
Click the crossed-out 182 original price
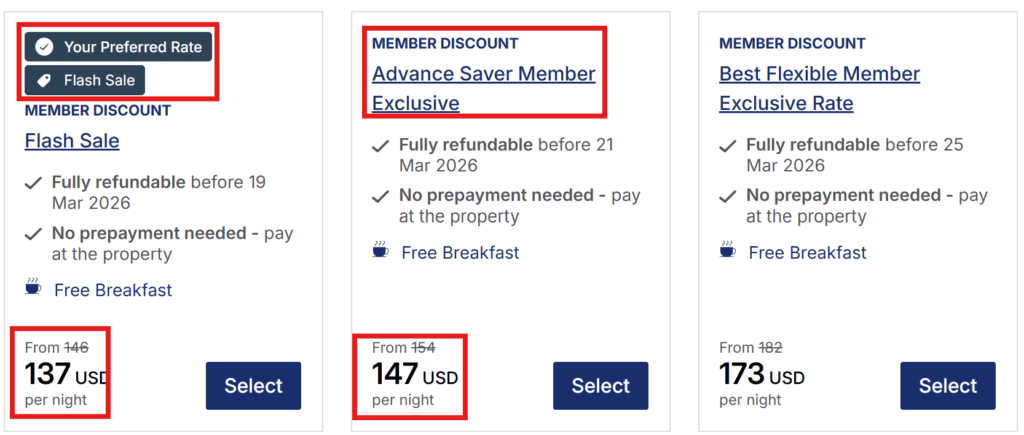770,348
